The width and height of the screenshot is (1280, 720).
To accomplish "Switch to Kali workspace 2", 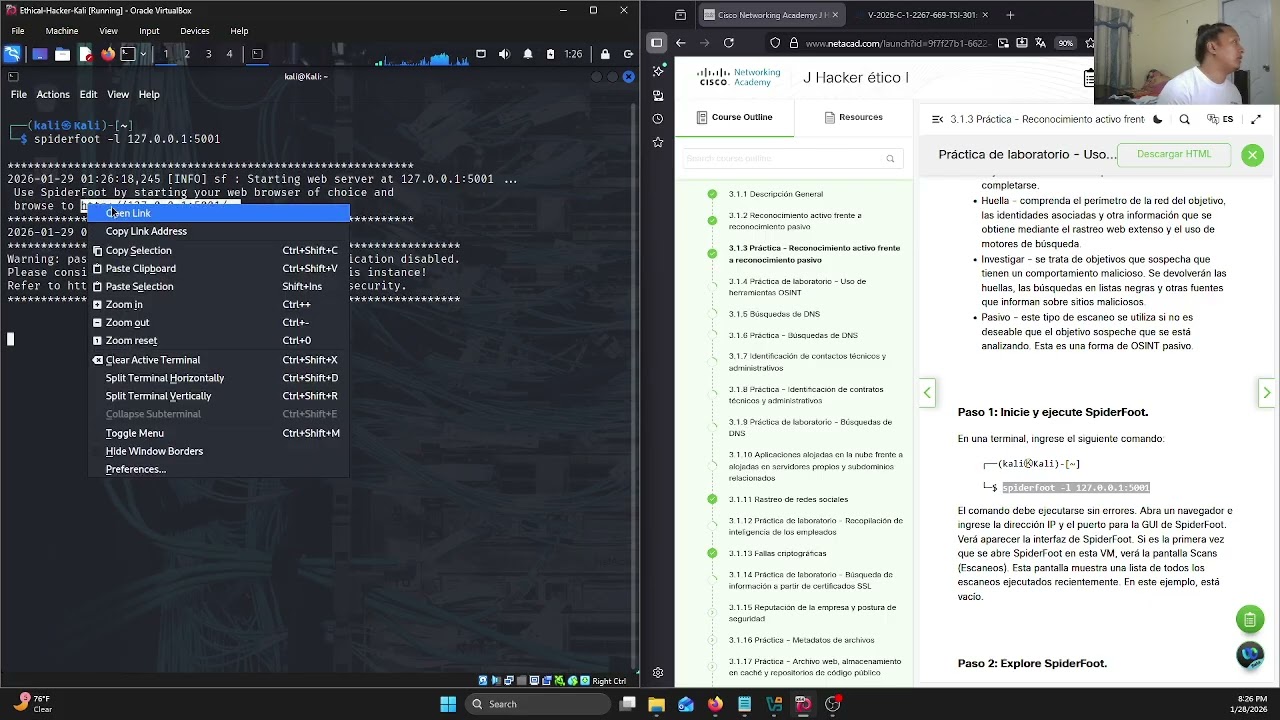I will pyautogui.click(x=187, y=54).
